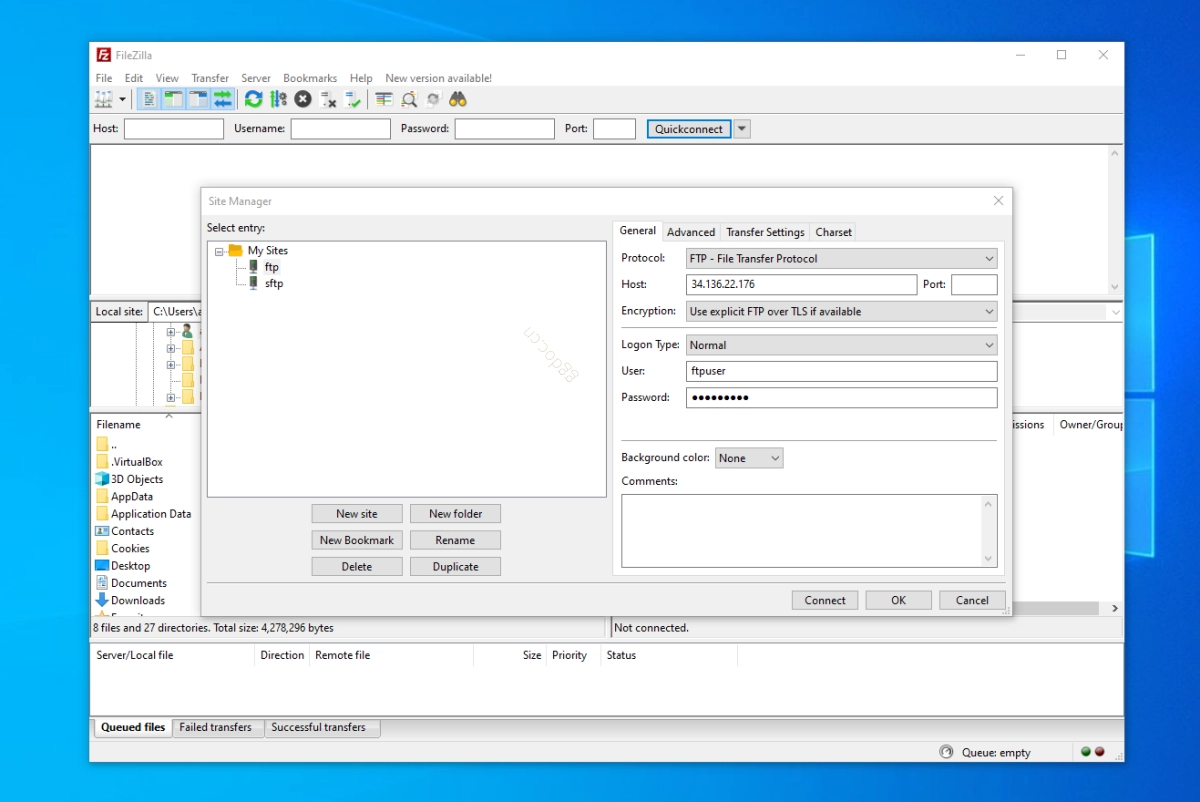1200x802 pixels.
Task: Open the Background color dropdown
Action: 749,458
